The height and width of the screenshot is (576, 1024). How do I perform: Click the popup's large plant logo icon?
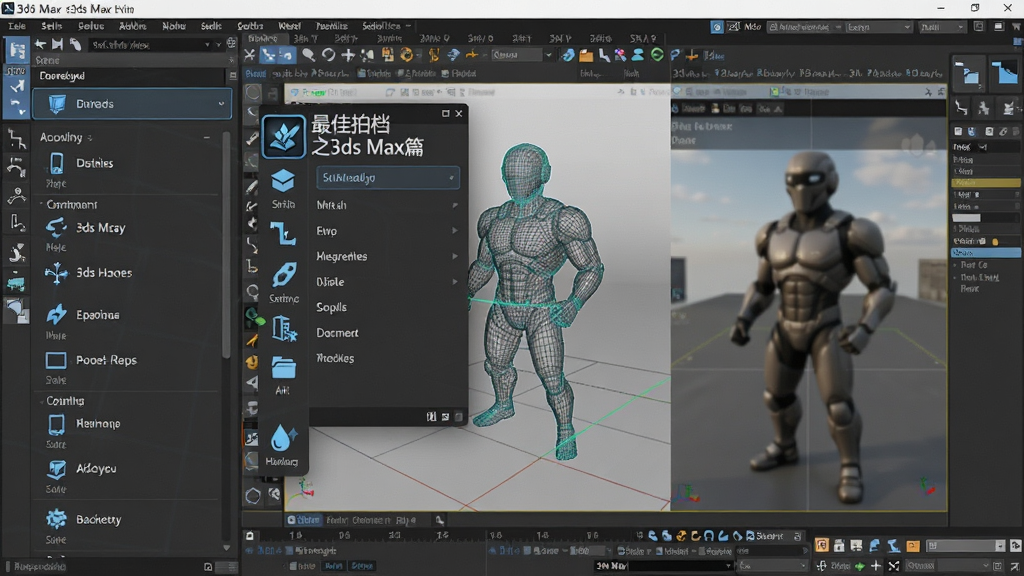coord(283,136)
